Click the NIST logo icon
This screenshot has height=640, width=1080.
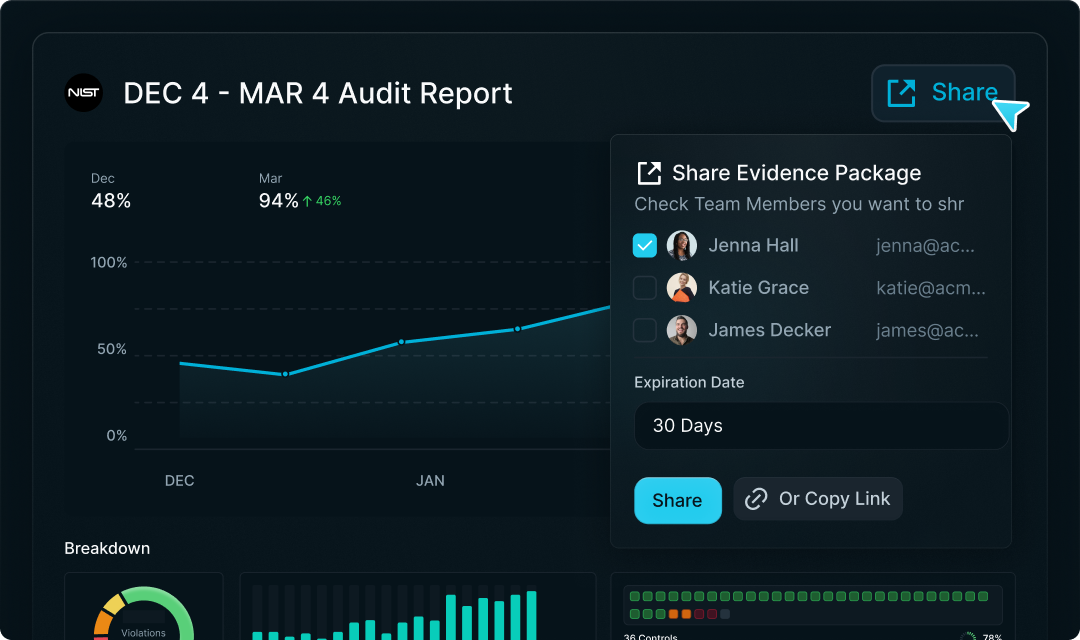(x=83, y=93)
